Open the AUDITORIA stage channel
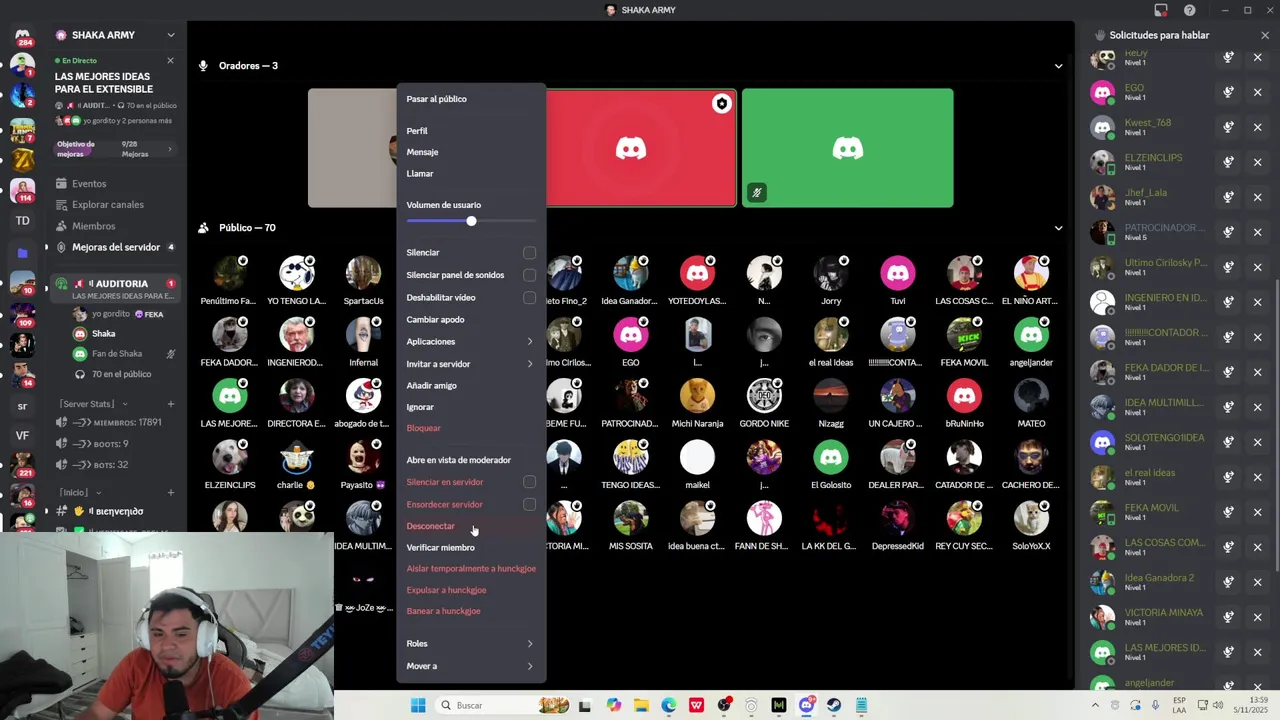This screenshot has width=1280, height=720. 115,289
